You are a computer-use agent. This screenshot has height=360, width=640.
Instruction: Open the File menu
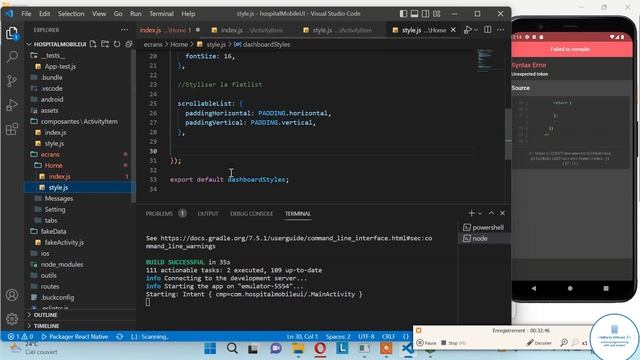click(26, 13)
